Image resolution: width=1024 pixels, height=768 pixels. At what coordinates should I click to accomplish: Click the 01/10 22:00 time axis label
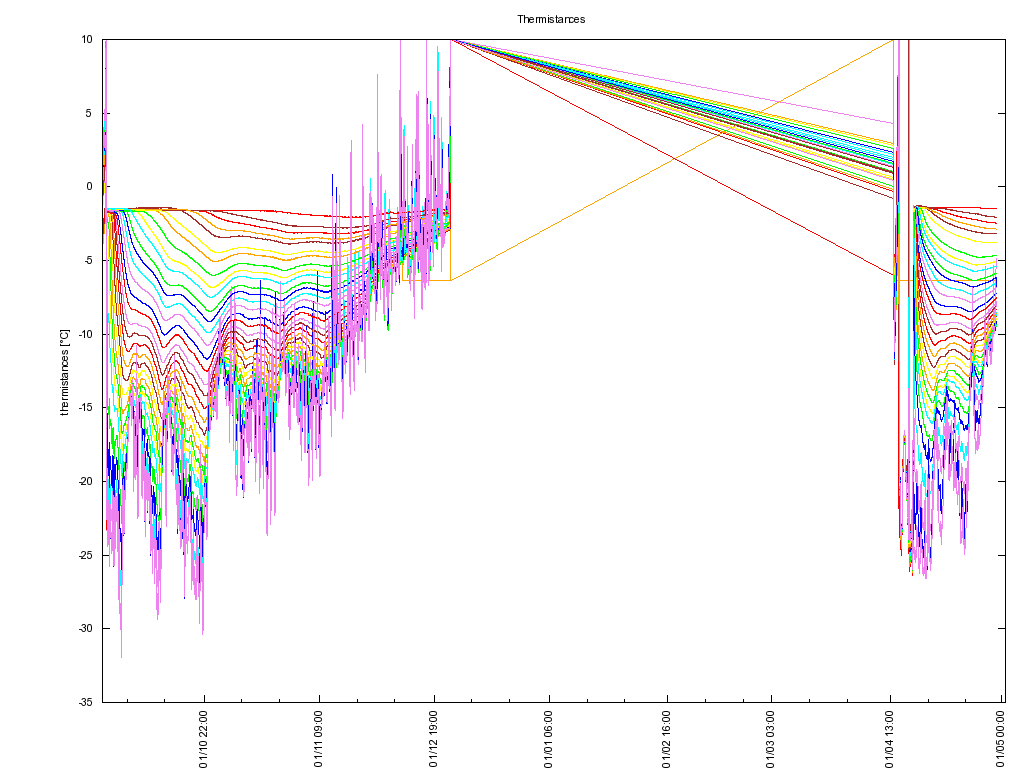[204, 739]
